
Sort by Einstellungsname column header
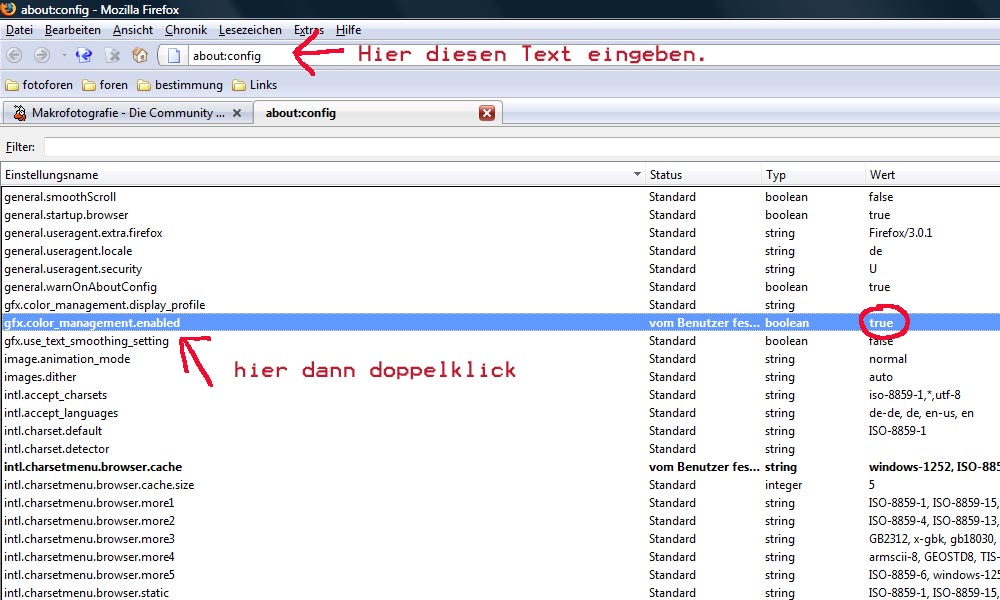322,175
